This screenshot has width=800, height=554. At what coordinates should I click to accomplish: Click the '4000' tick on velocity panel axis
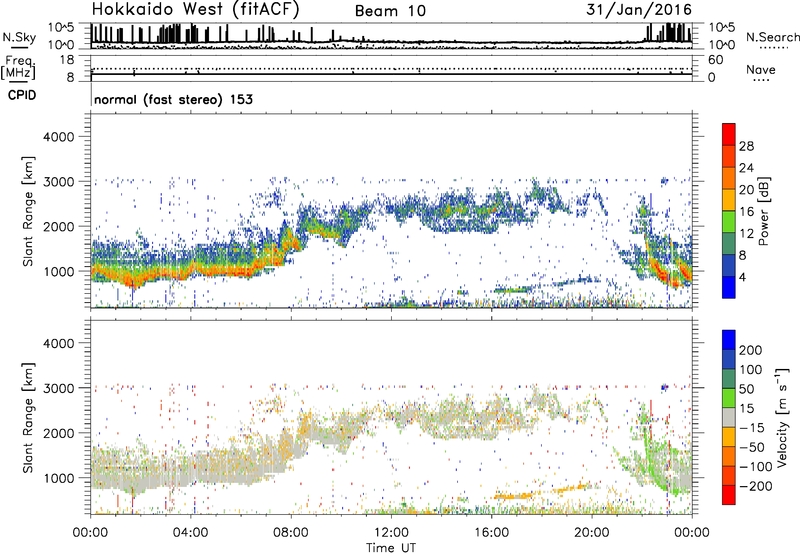(x=59, y=343)
